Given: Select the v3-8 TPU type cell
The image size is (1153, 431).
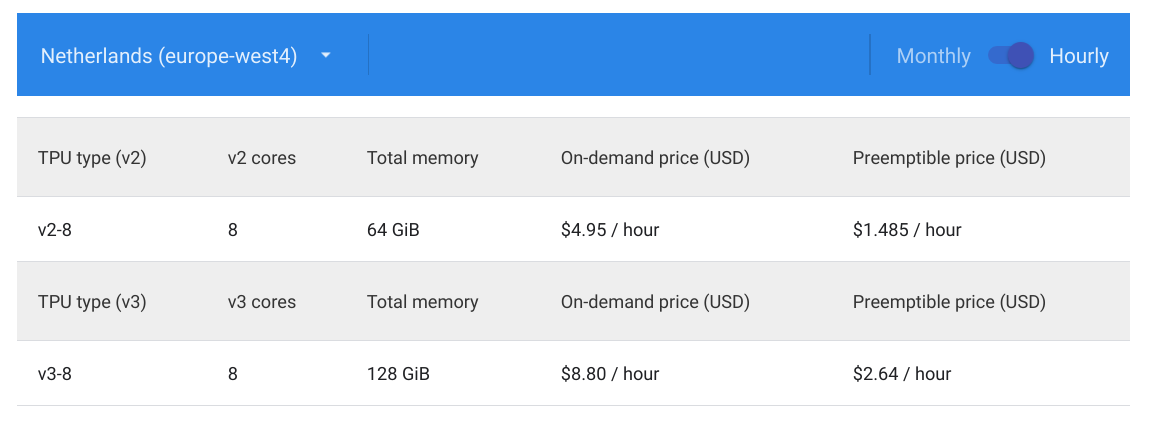Looking at the screenshot, I should [x=55, y=374].
